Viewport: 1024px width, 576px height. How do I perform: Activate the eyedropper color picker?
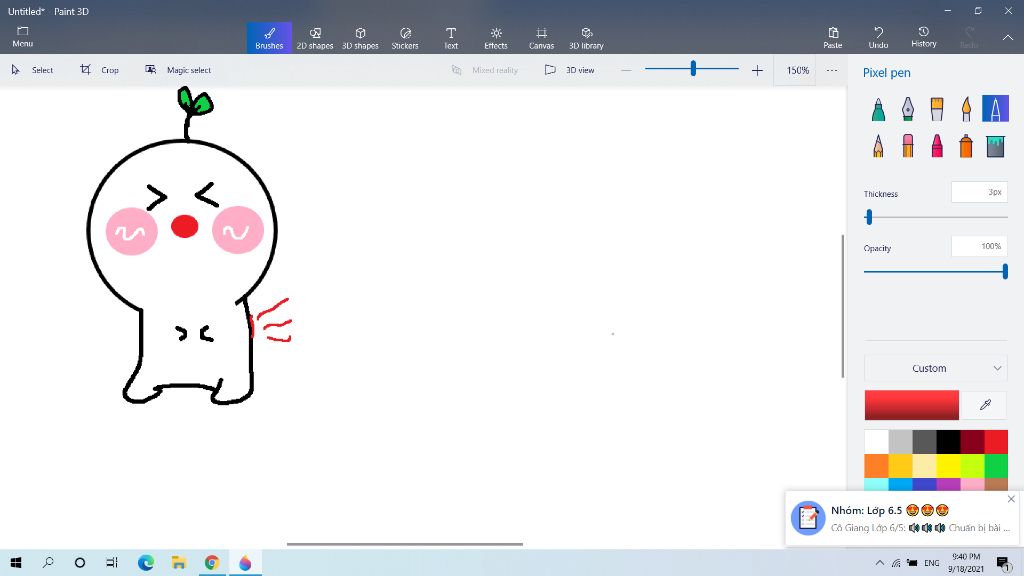click(985, 405)
